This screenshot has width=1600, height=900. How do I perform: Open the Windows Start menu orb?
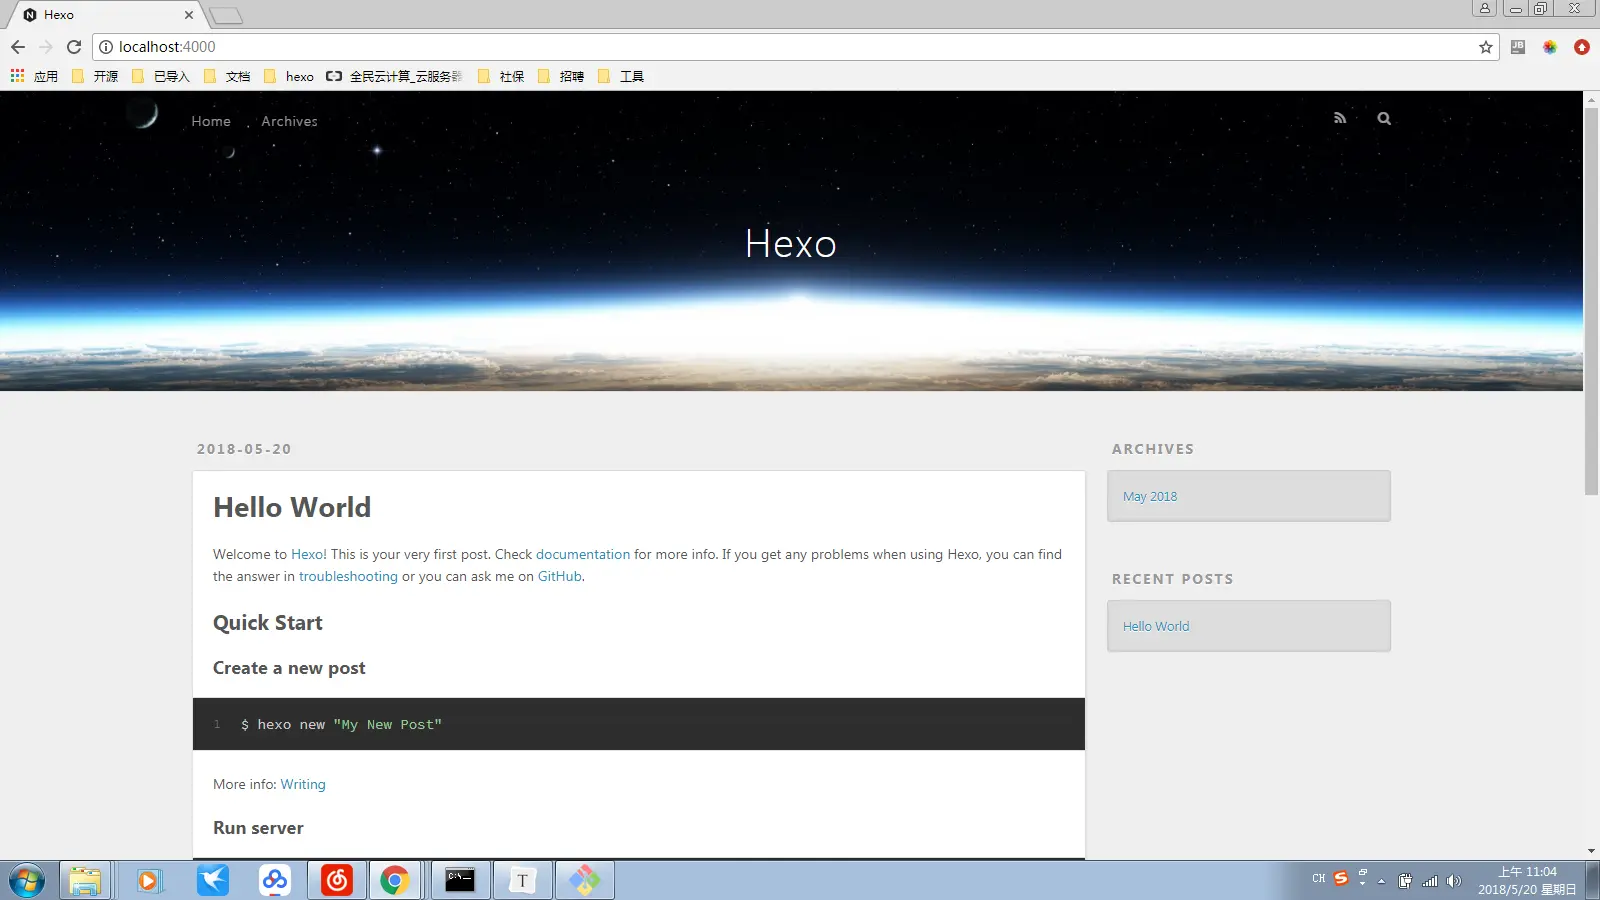coord(27,881)
